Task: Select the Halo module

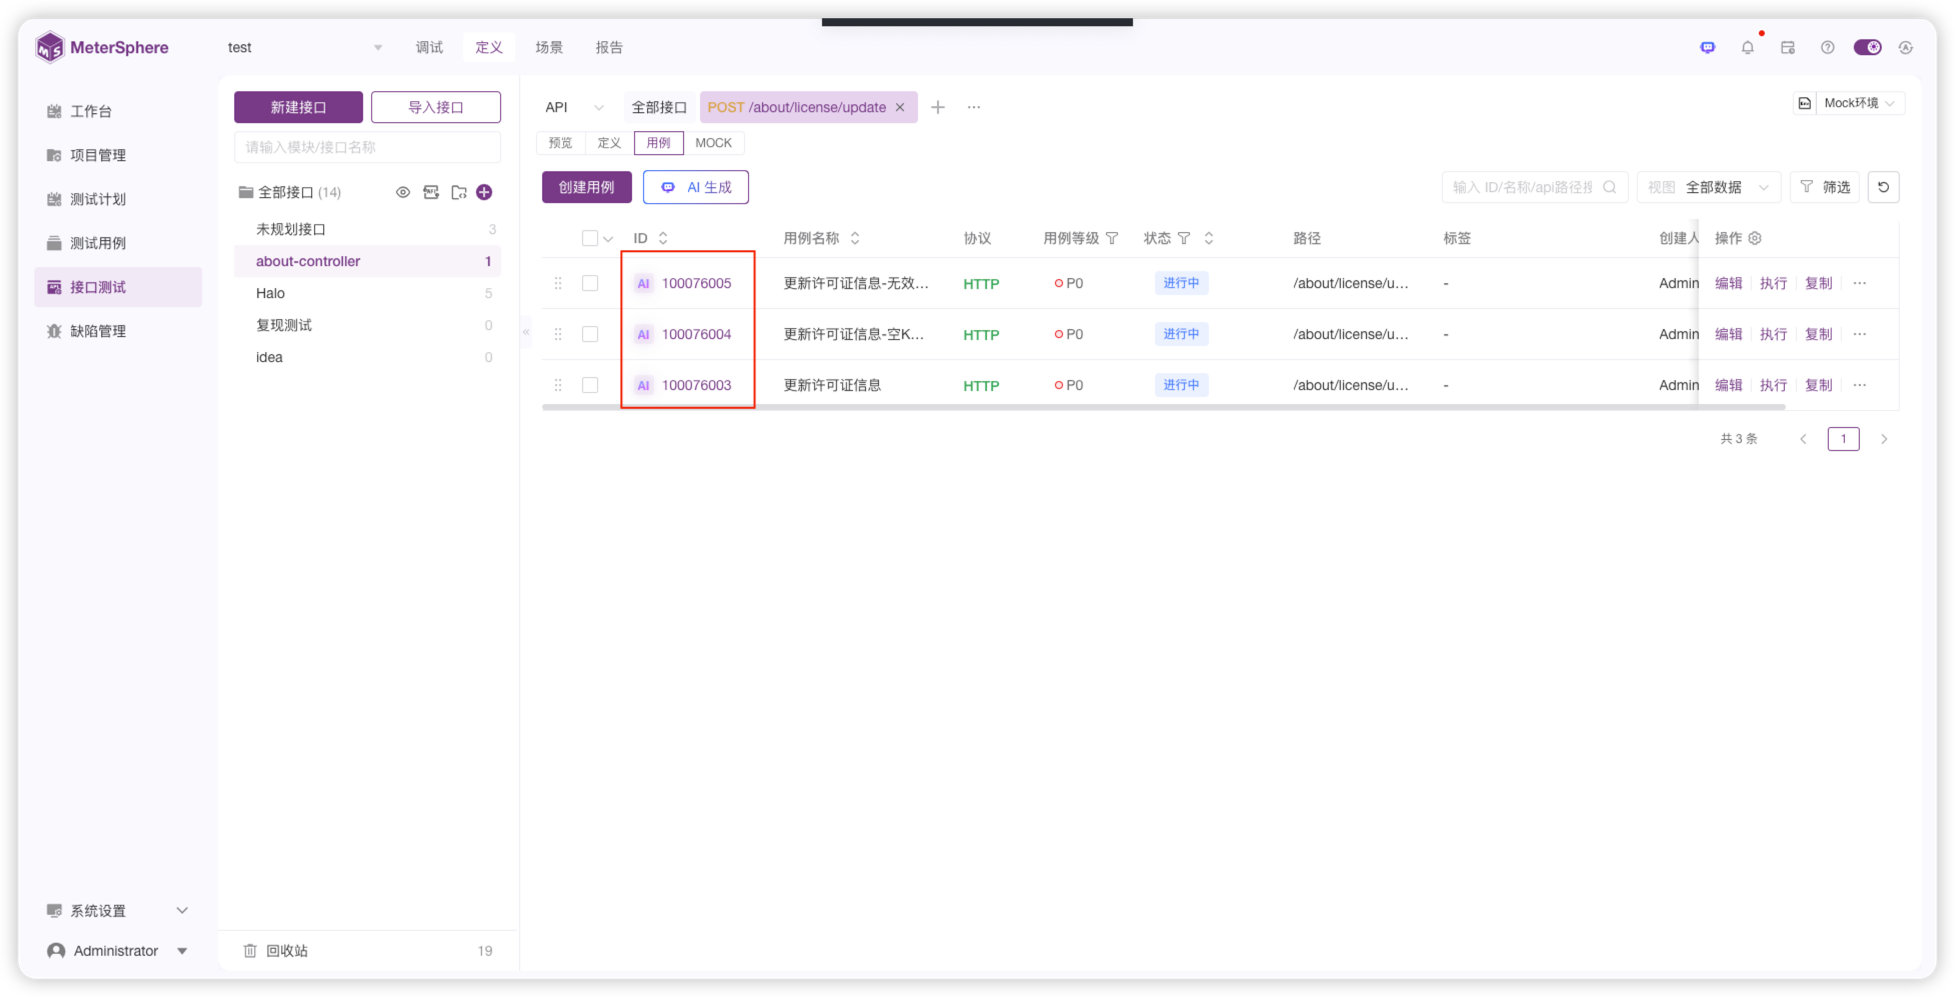Action: (367, 293)
